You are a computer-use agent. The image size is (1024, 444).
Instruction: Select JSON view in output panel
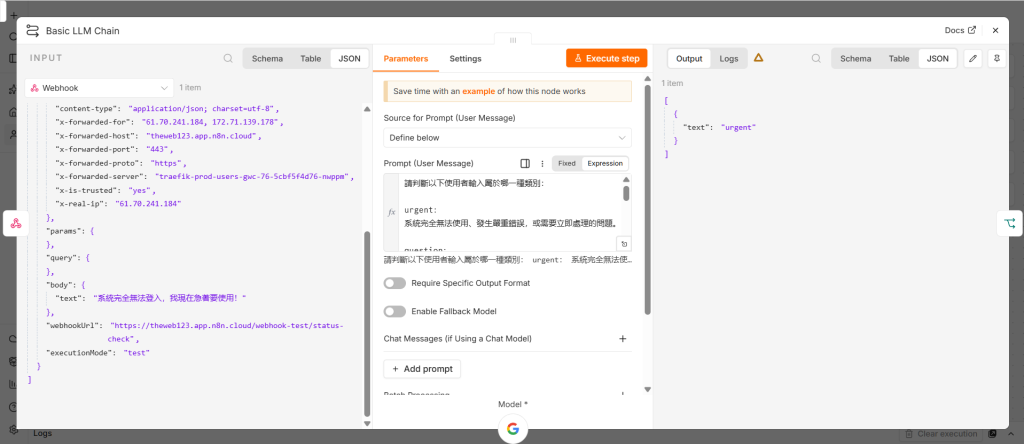(938, 58)
